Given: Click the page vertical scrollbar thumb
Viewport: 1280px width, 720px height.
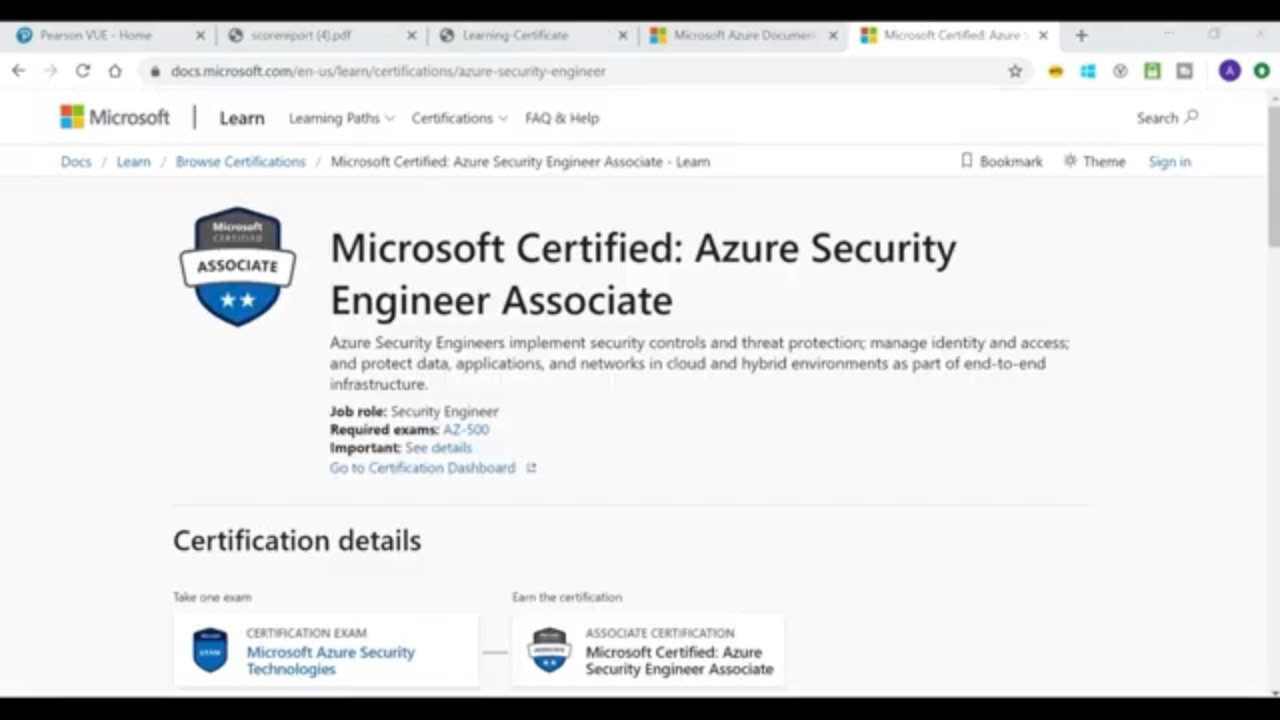Looking at the screenshot, I should click(1273, 175).
